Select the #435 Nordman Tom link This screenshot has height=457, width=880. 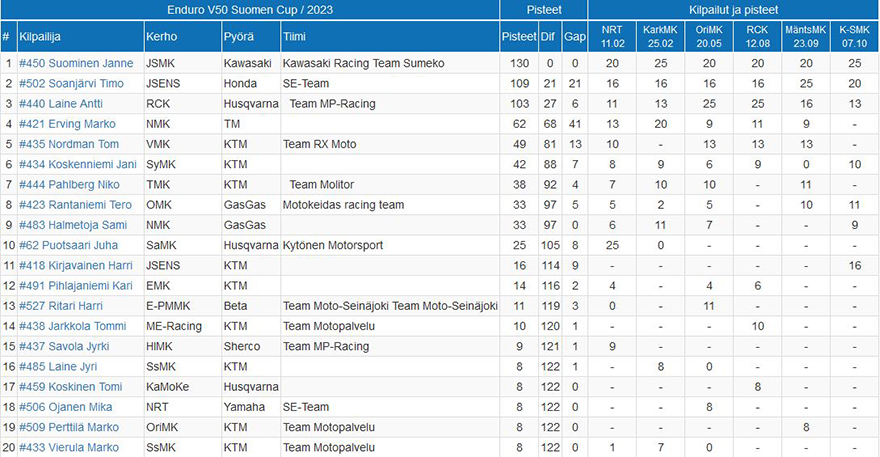[69, 144]
